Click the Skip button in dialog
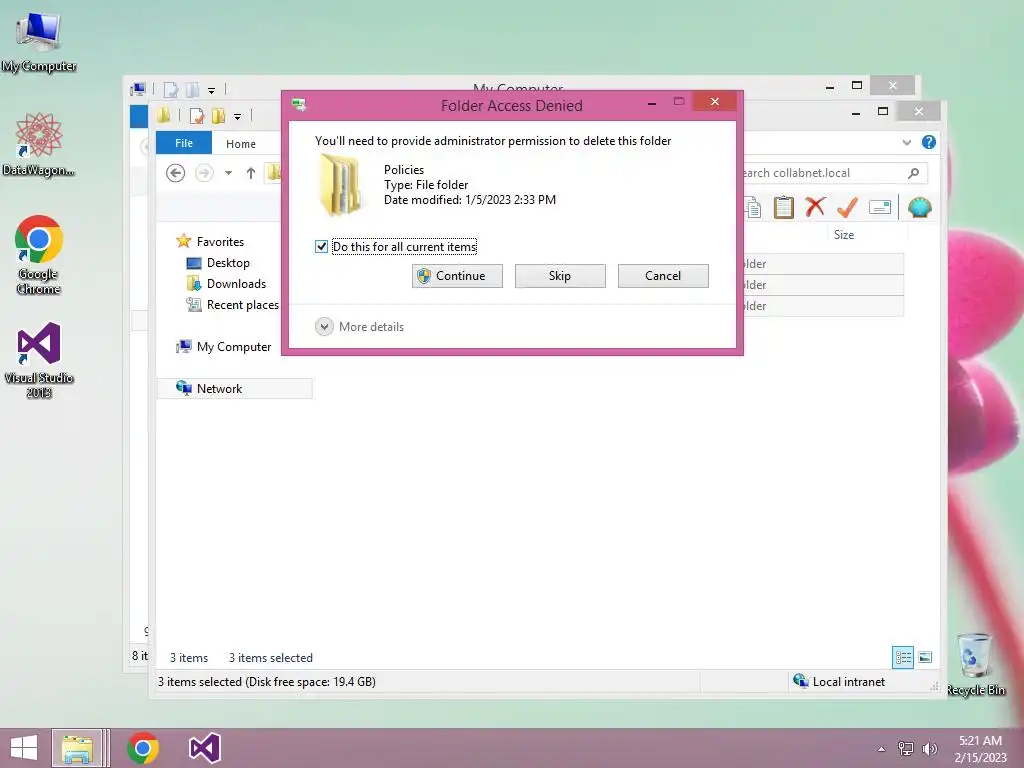The image size is (1024, 768). pos(560,276)
